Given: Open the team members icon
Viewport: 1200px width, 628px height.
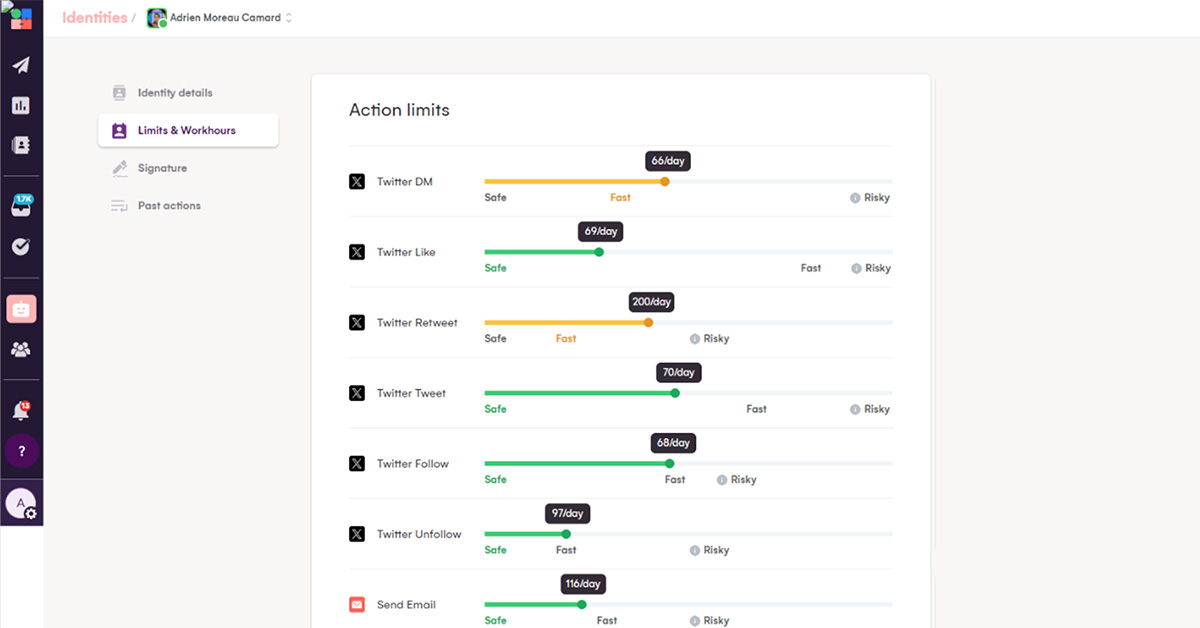Looking at the screenshot, I should 21,349.
